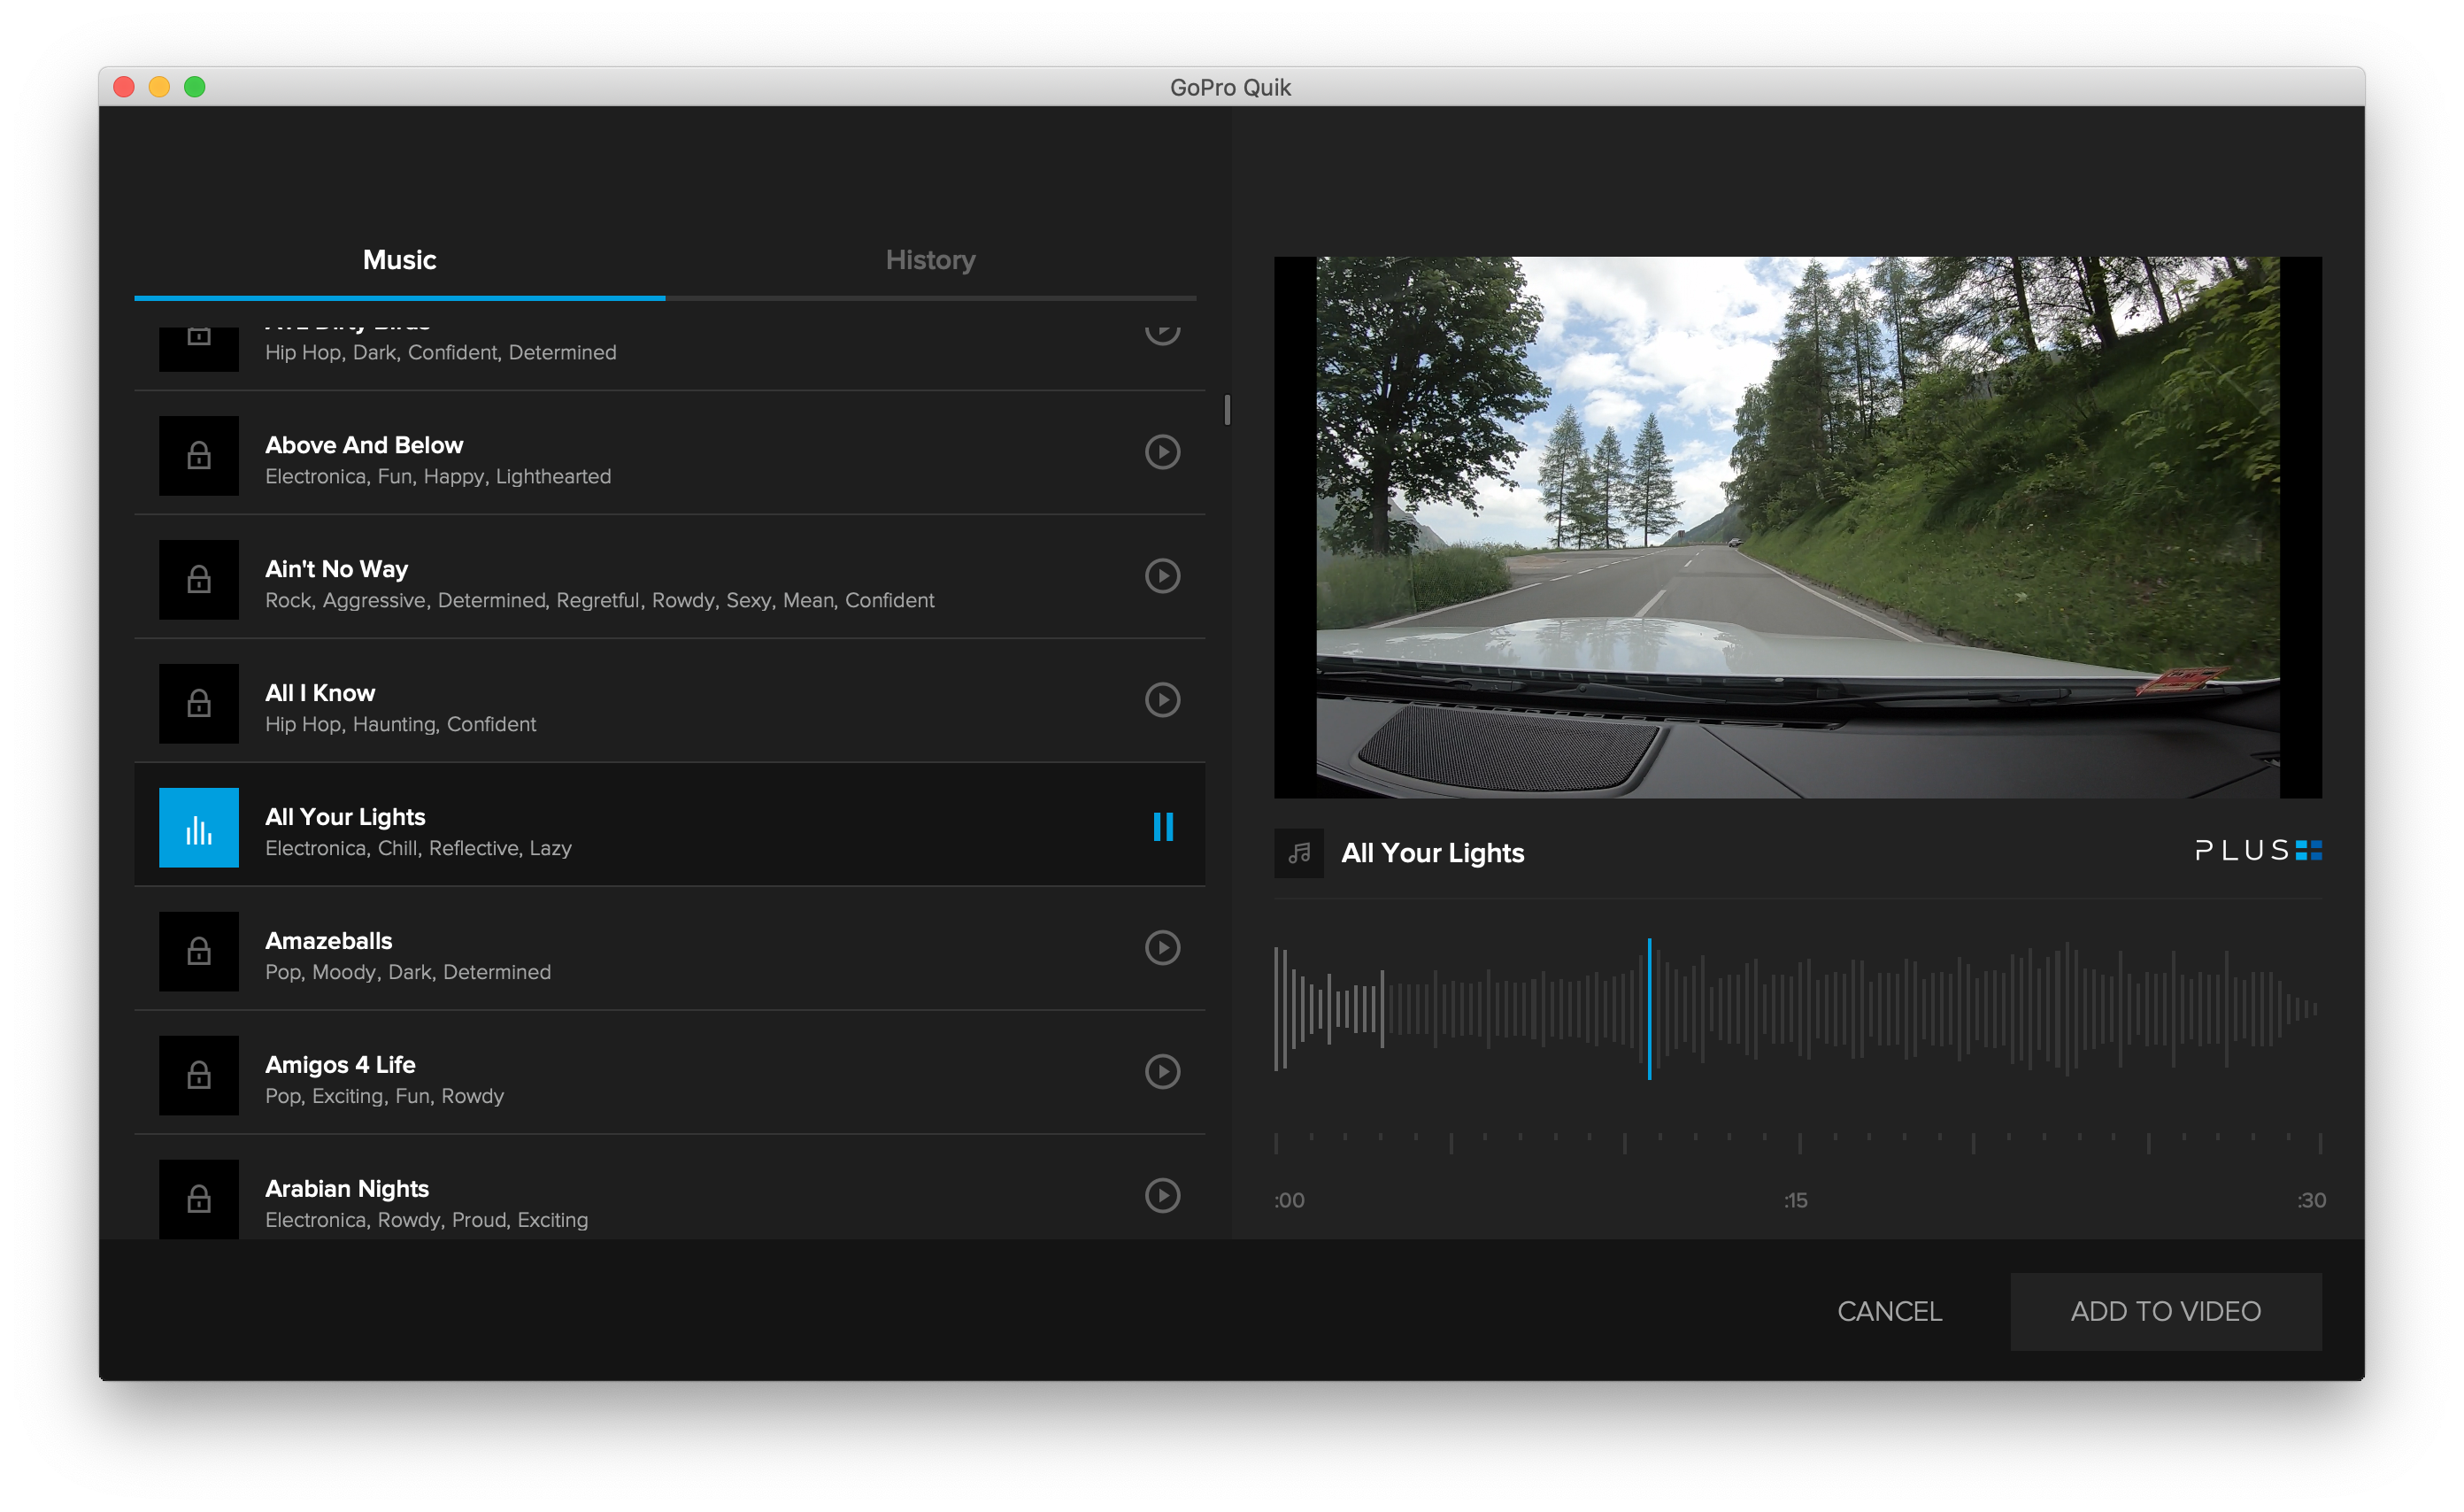Play the Amigos 4 Life track
2464x1512 pixels.
1161,1072
